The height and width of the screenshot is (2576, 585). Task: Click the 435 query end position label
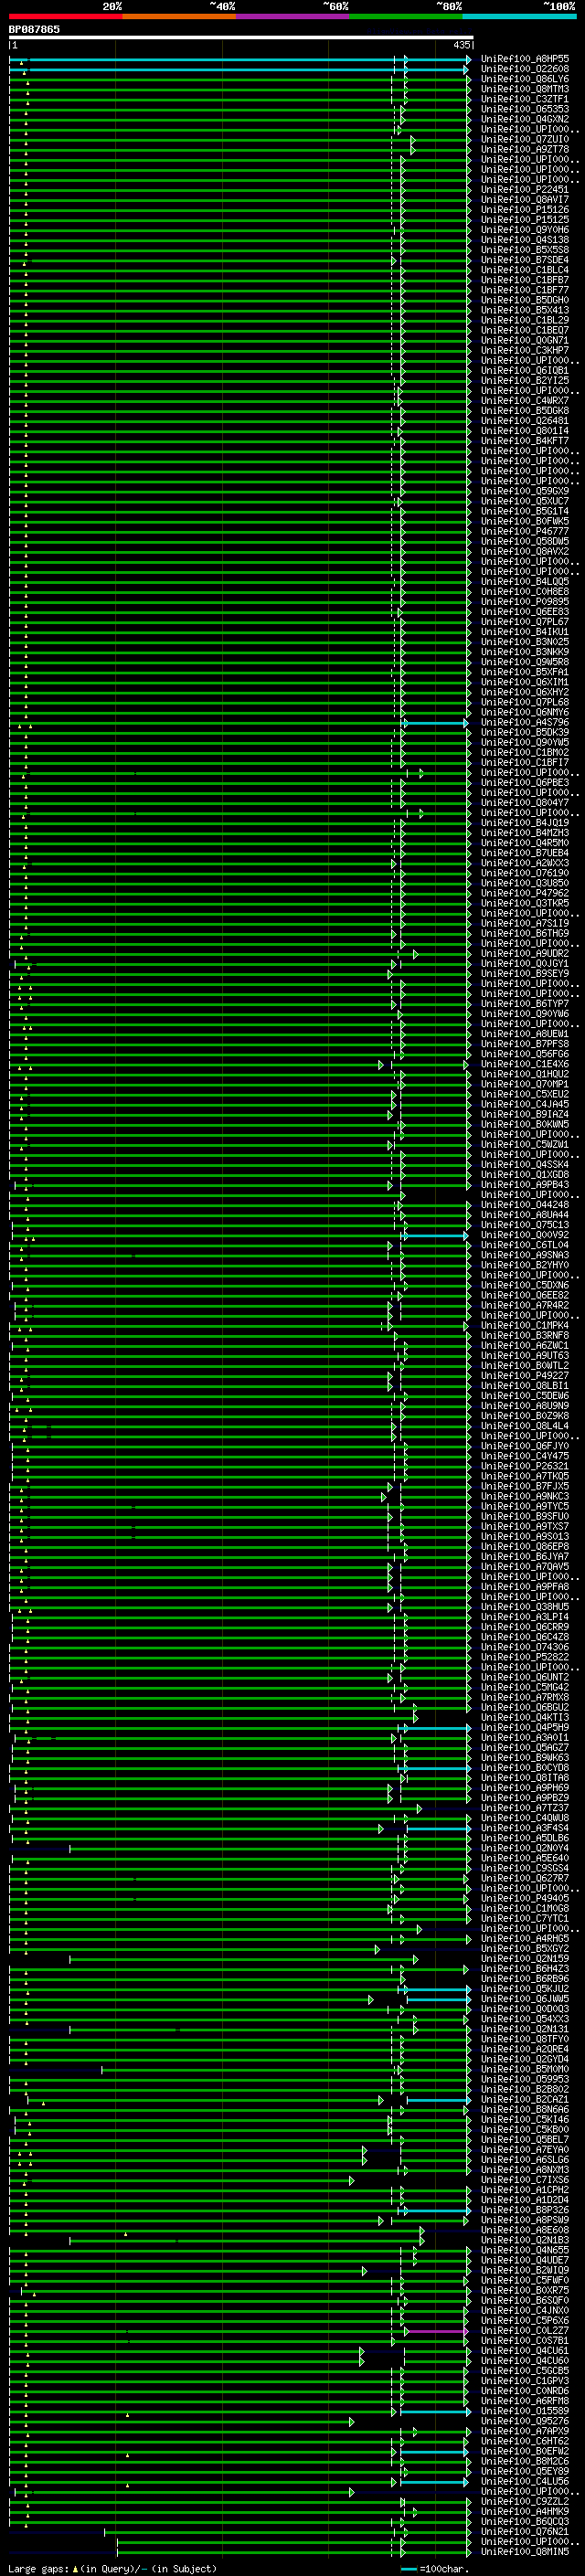tap(461, 45)
